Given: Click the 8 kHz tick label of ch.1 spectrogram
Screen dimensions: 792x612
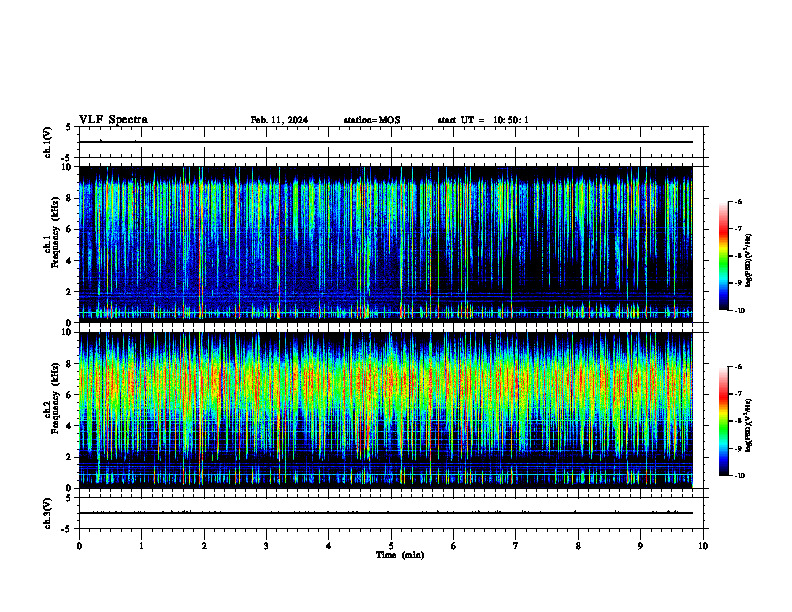Looking at the screenshot, I should 70,198.
